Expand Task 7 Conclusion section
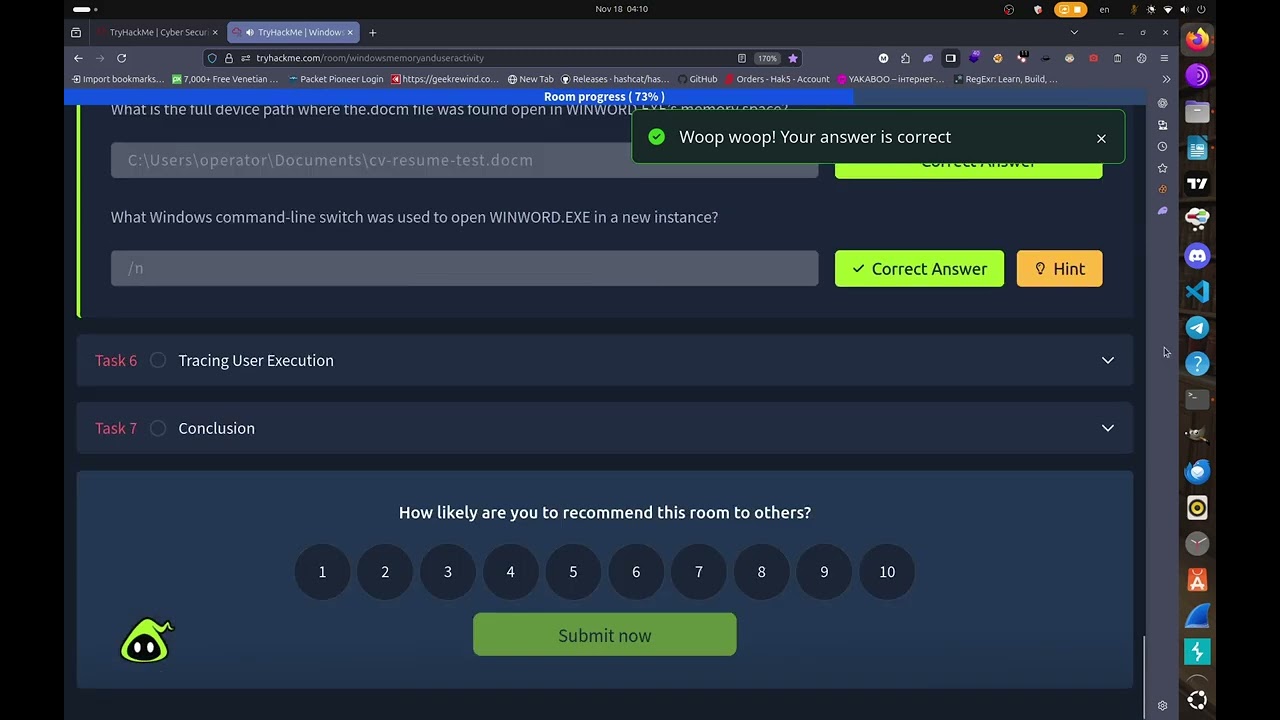Viewport: 1280px width, 720px height. tap(604, 428)
